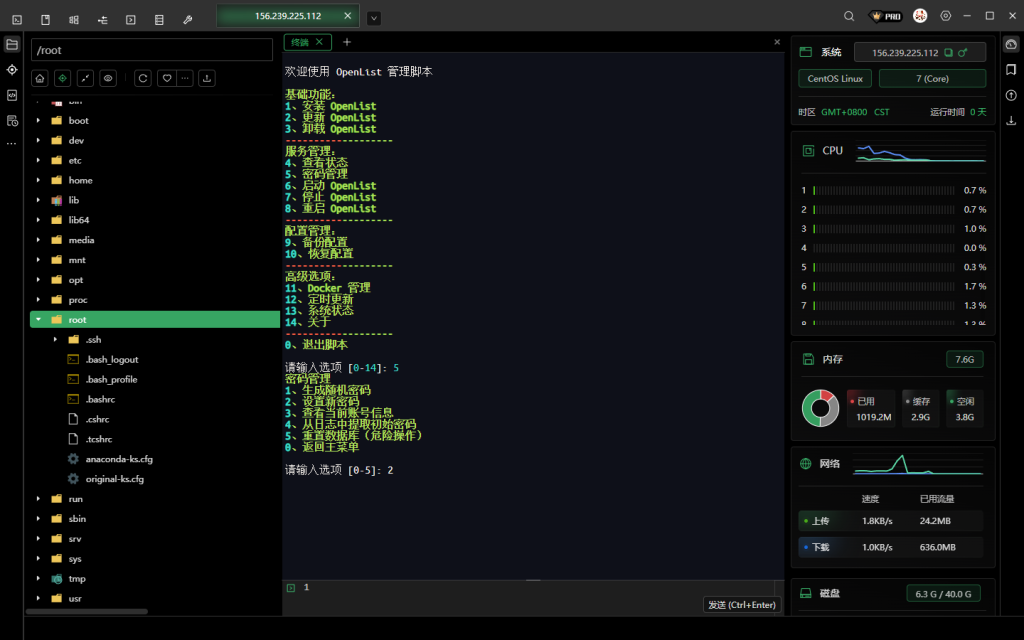Click the PRO upgrade badge
Screen dimensions: 1024x640
click(885, 17)
